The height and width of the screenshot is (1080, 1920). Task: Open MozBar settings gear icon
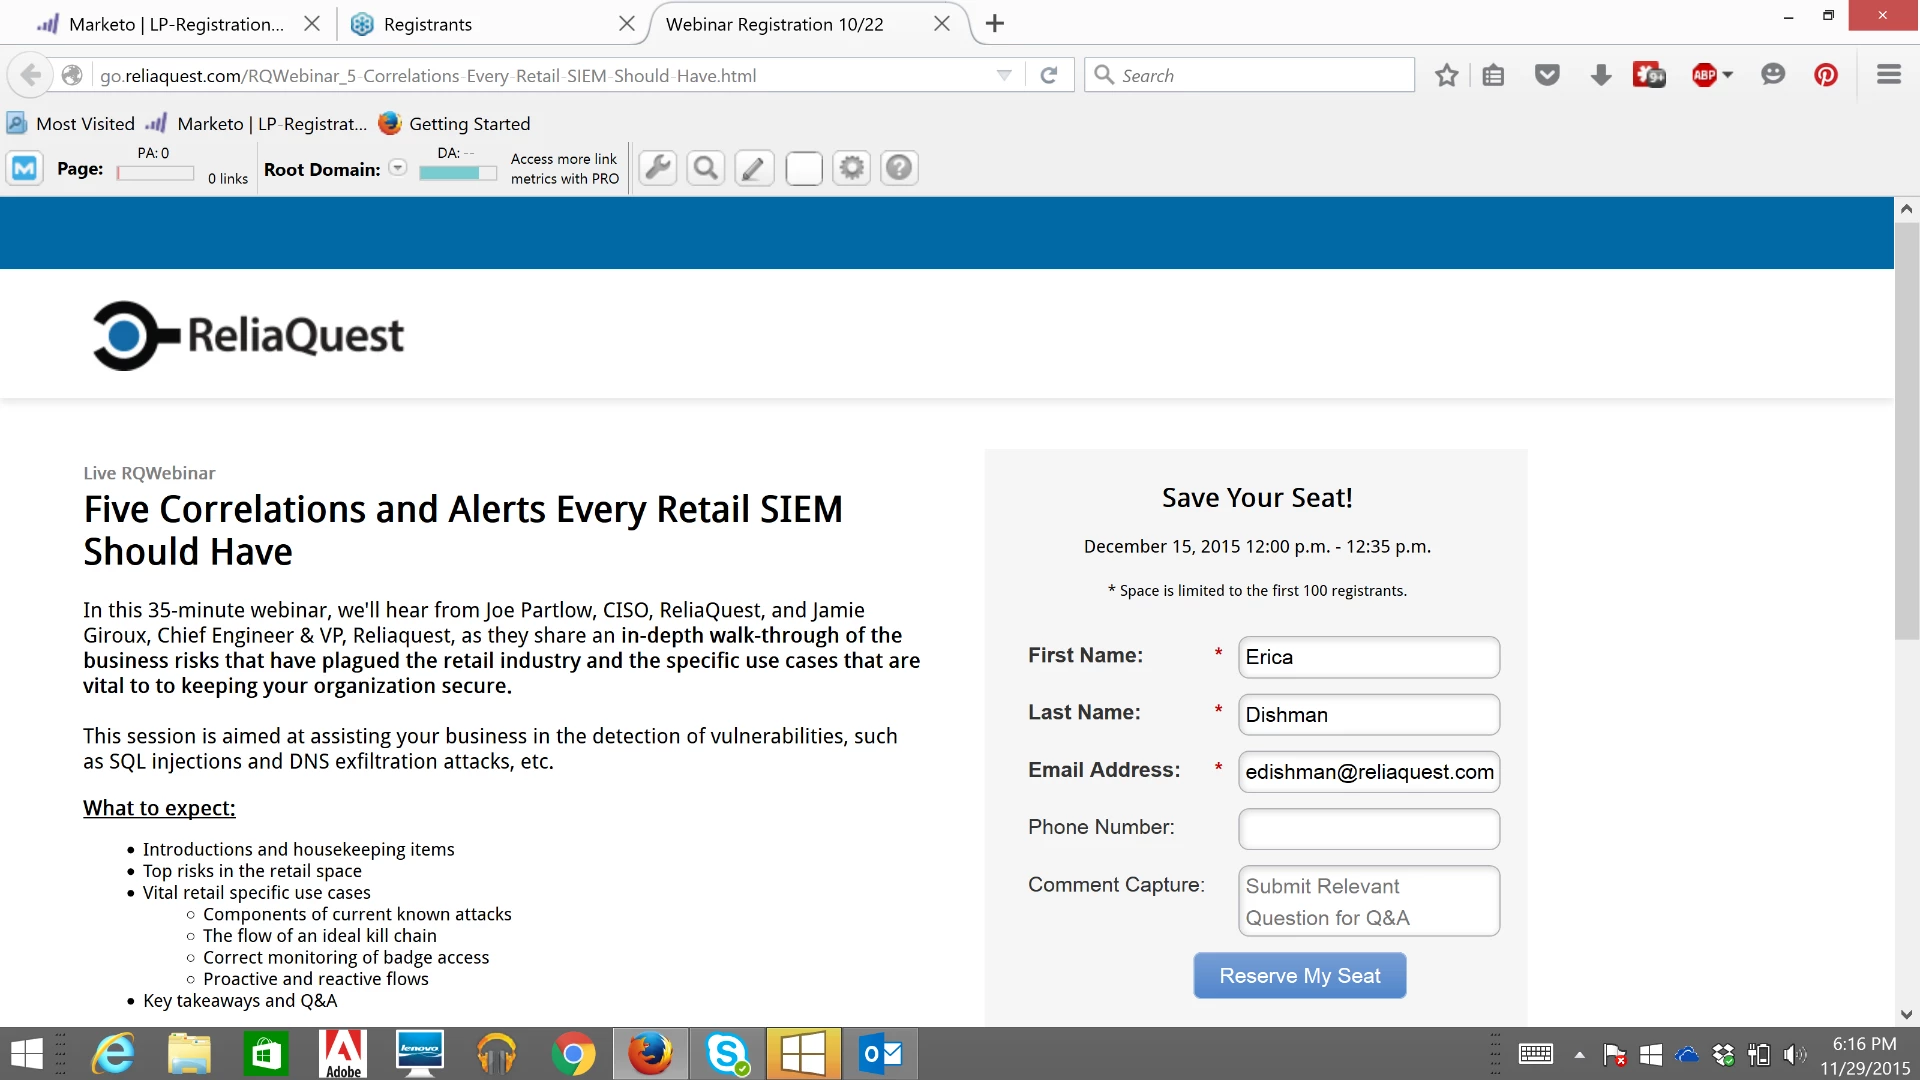tap(851, 168)
